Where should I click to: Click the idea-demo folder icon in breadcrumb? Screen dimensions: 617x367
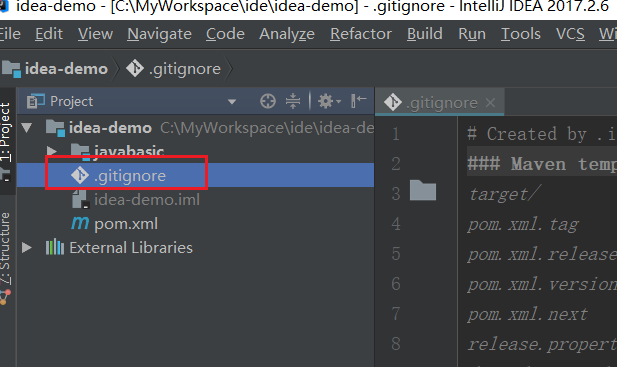pos(11,69)
